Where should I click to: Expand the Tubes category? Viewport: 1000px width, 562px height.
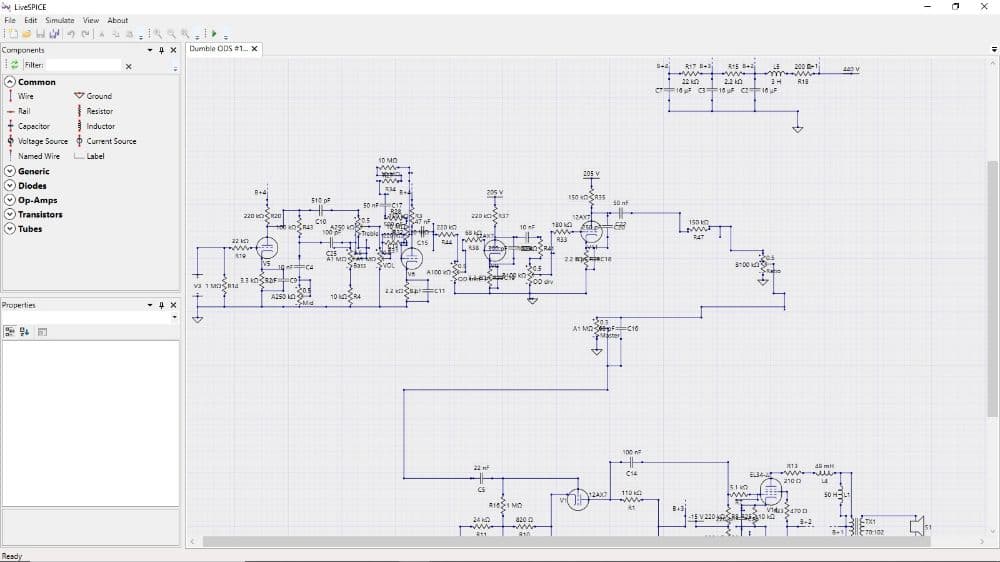[x=10, y=229]
